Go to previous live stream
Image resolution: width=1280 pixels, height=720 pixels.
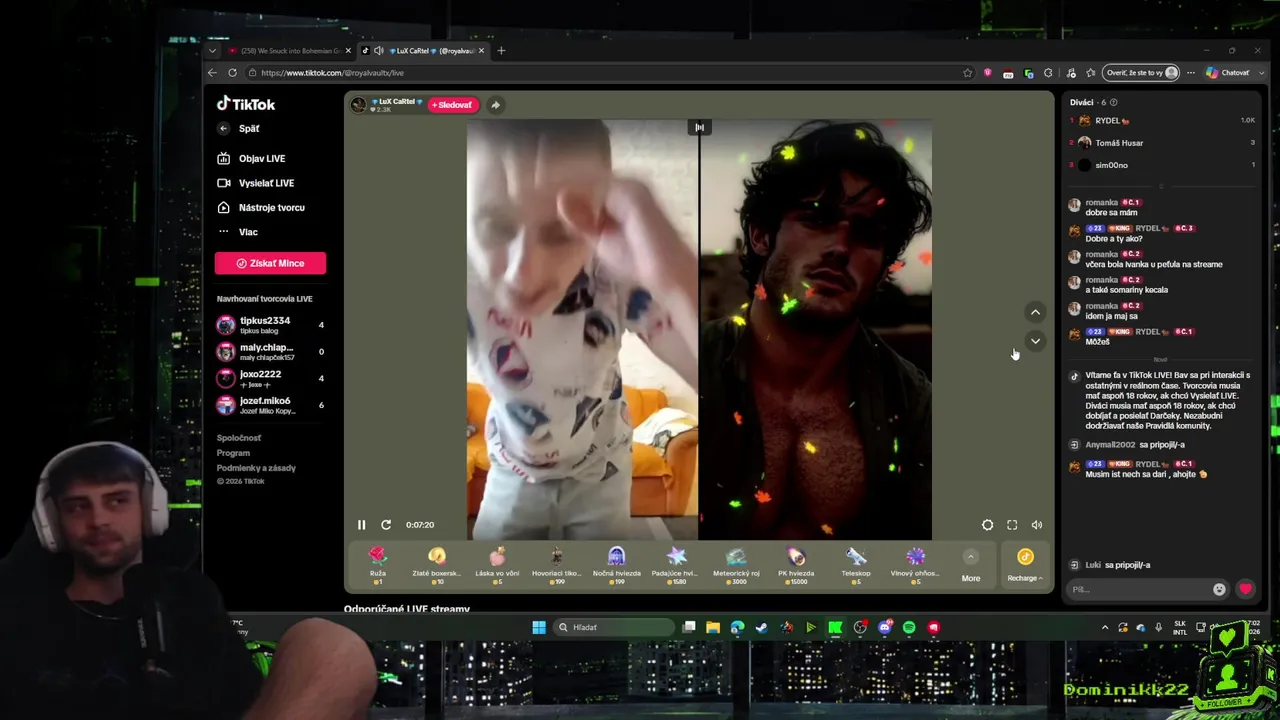pos(1035,312)
